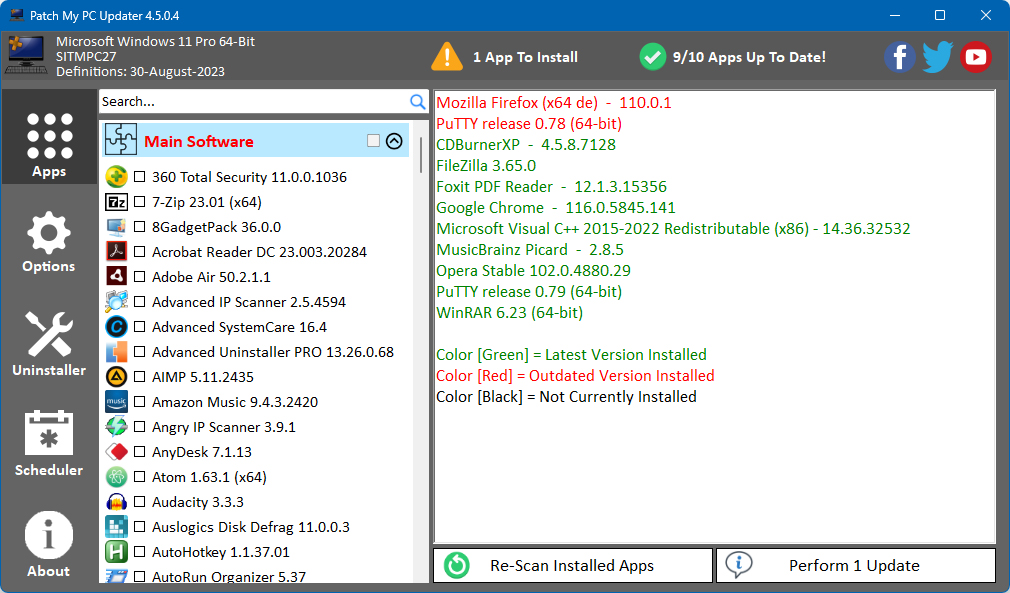This screenshot has width=1010, height=593.
Task: Select WinRAR 6.23 (64-bit) entry
Action: tap(510, 313)
